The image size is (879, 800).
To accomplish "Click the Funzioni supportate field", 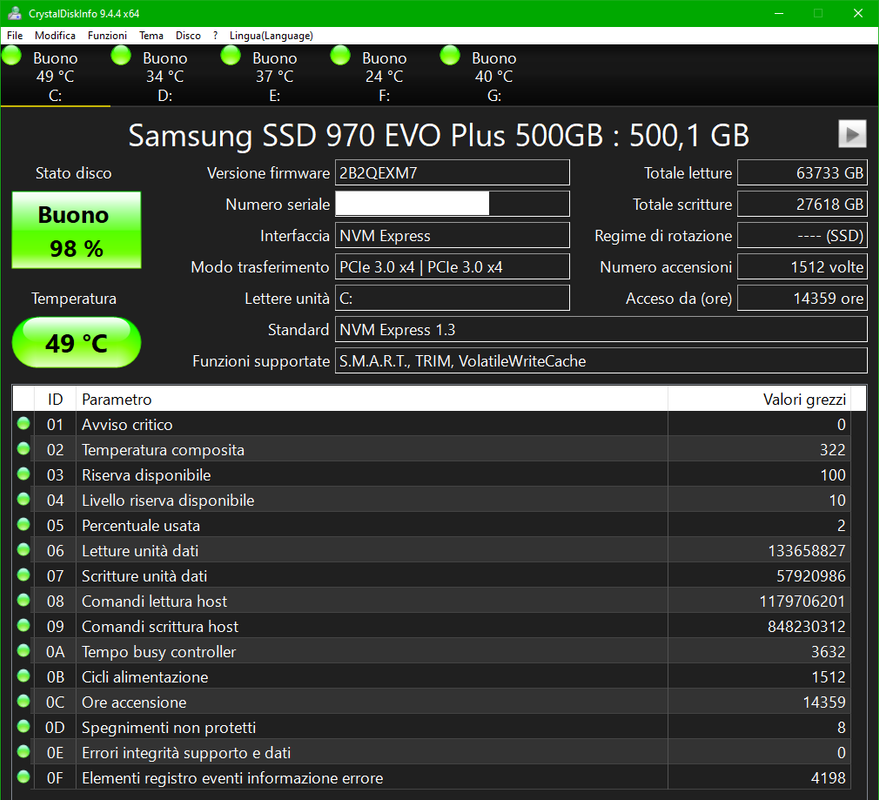I will pos(601,361).
